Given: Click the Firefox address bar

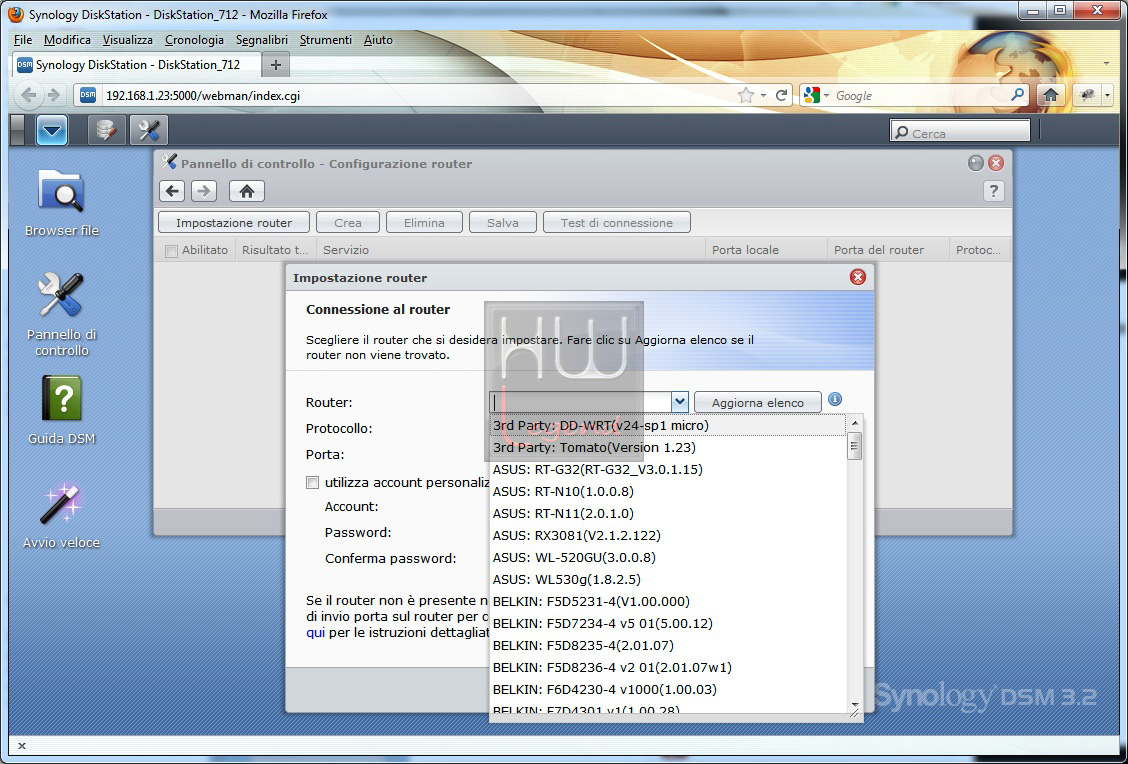Looking at the screenshot, I should (417, 95).
